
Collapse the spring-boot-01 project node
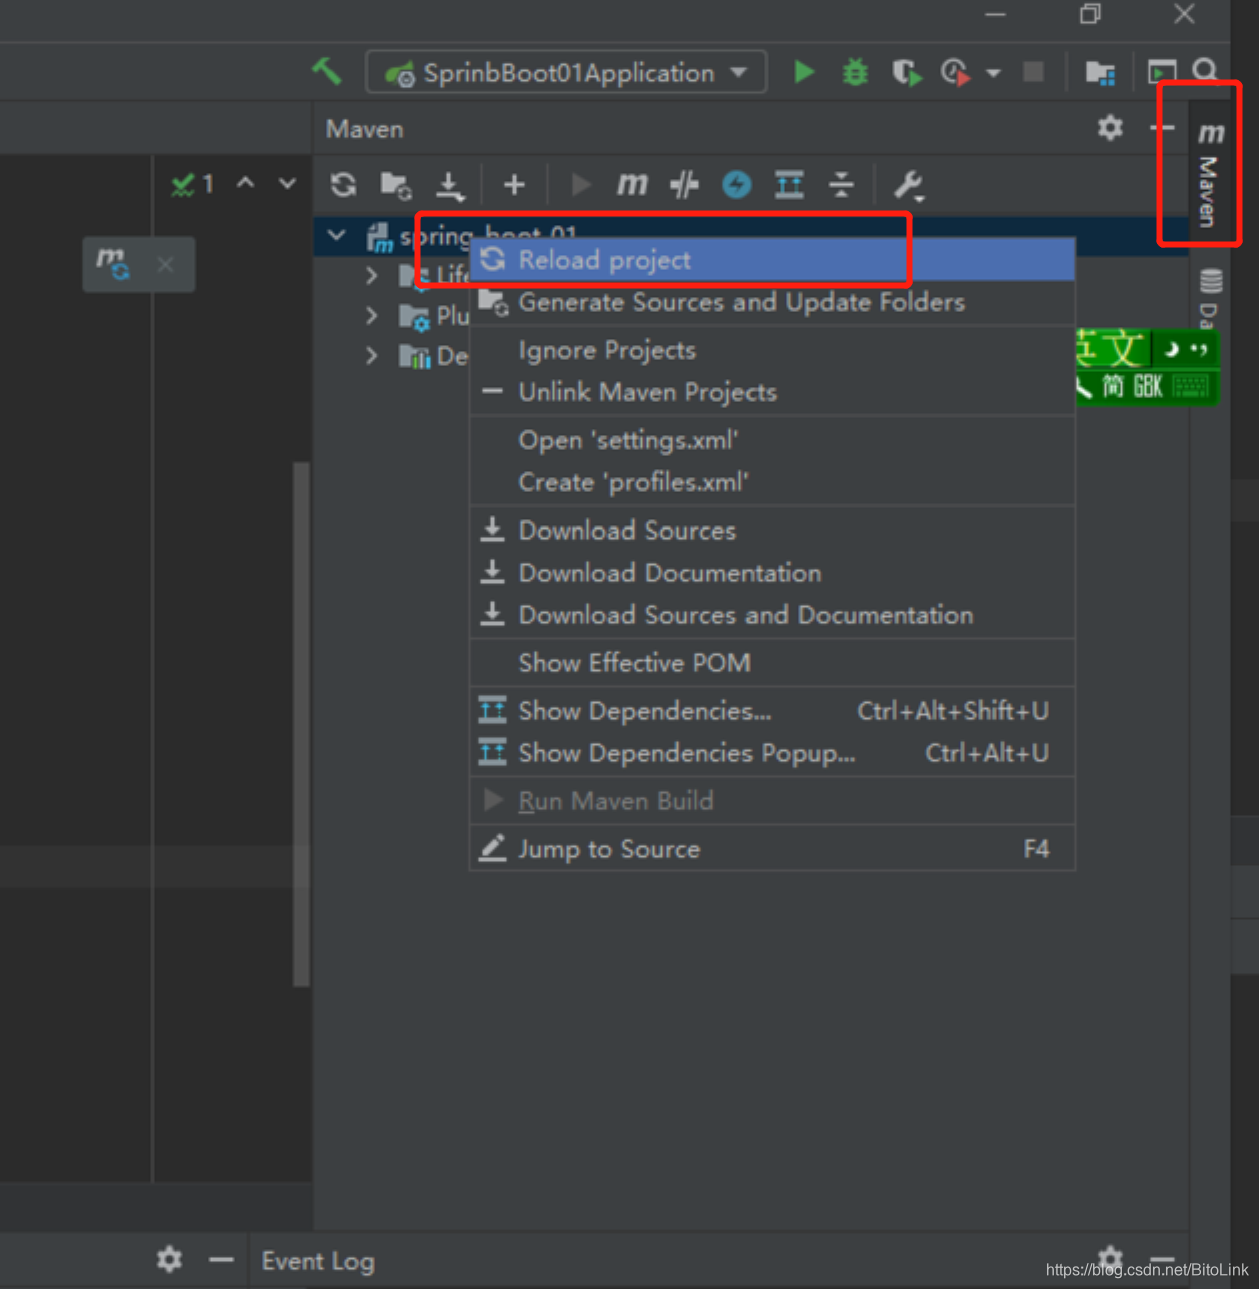click(337, 236)
